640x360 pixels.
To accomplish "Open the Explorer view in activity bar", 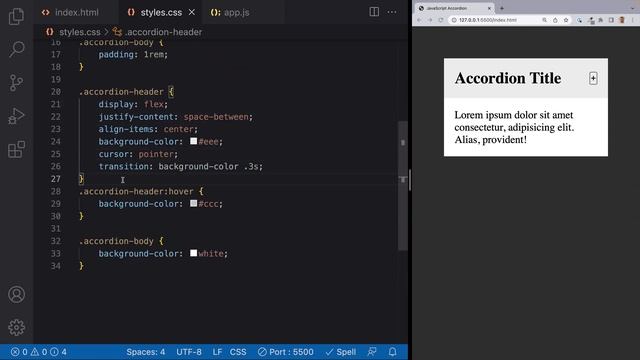I will [x=16, y=16].
